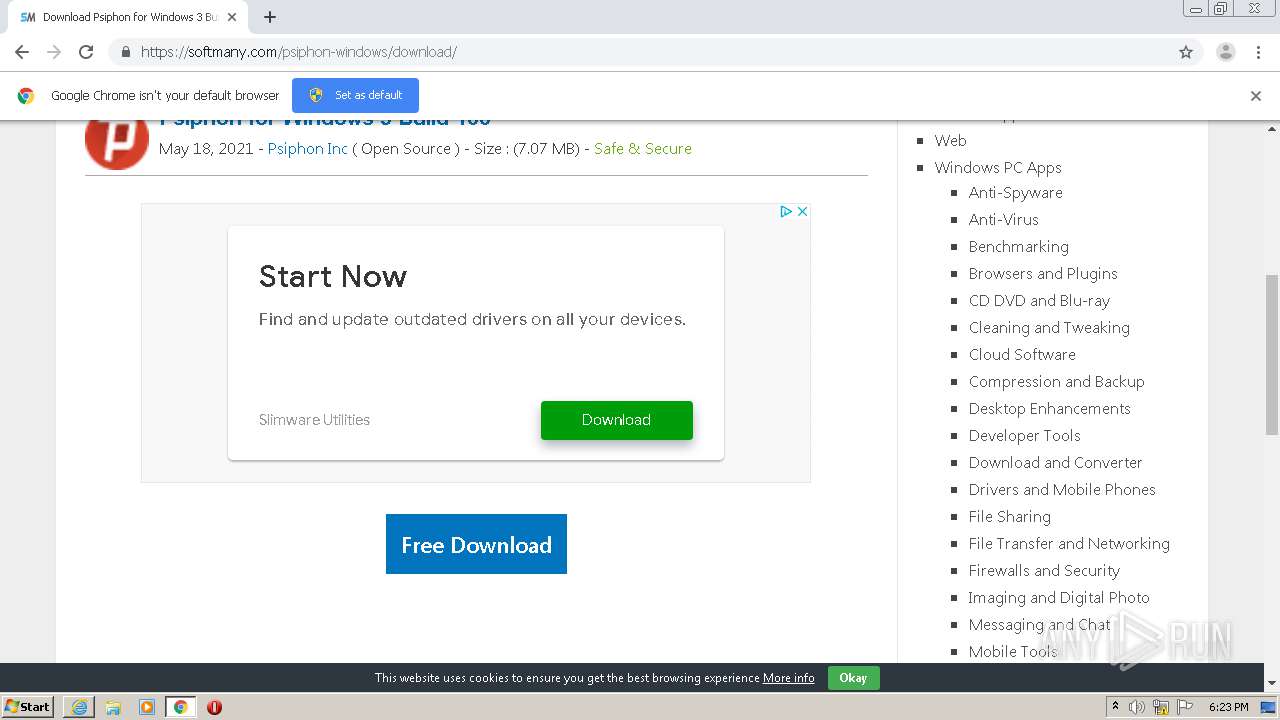Image resolution: width=1280 pixels, height=720 pixels.
Task: Open File Sharing category
Action: pyautogui.click(x=1009, y=516)
